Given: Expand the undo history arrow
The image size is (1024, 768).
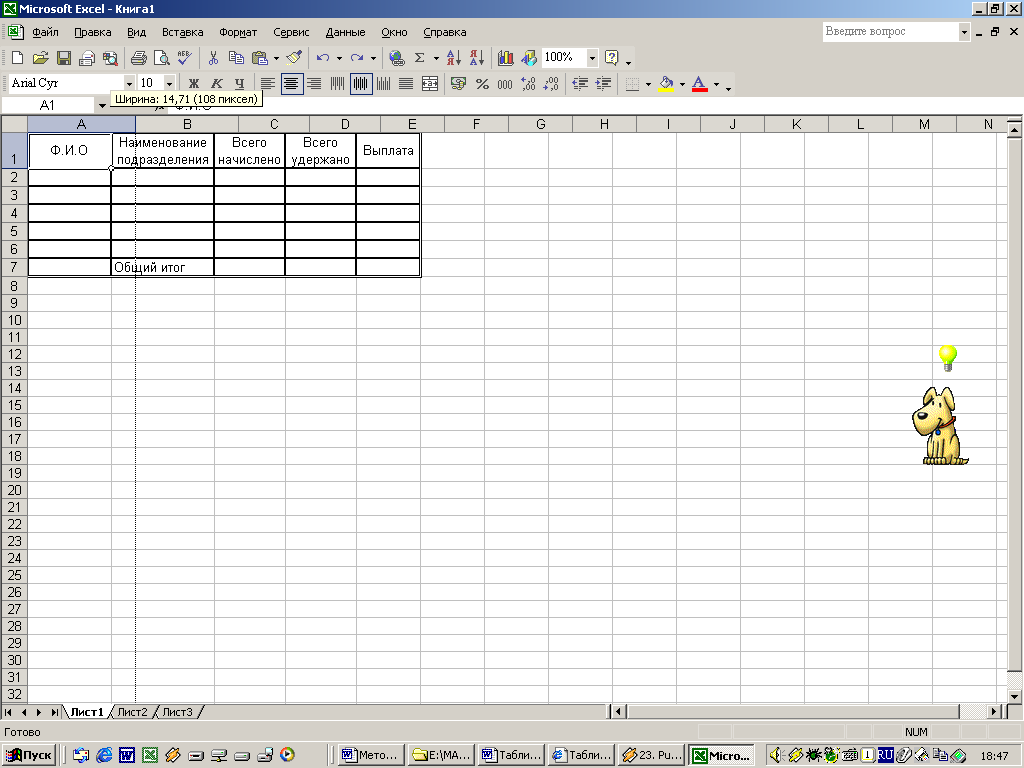Looking at the screenshot, I should 339,58.
